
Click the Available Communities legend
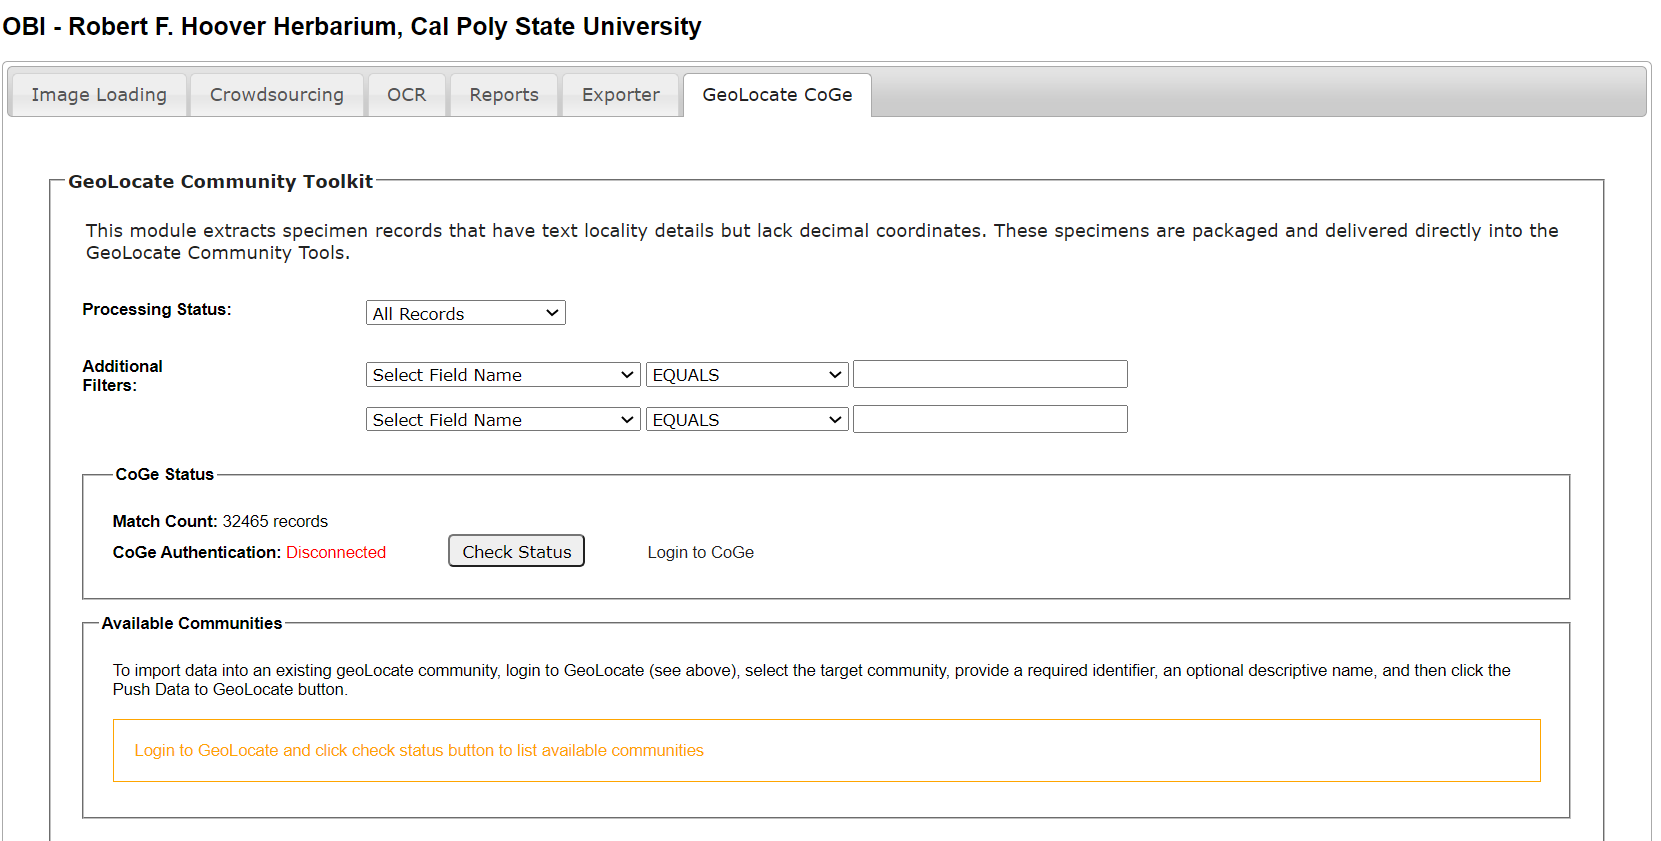coord(192,623)
